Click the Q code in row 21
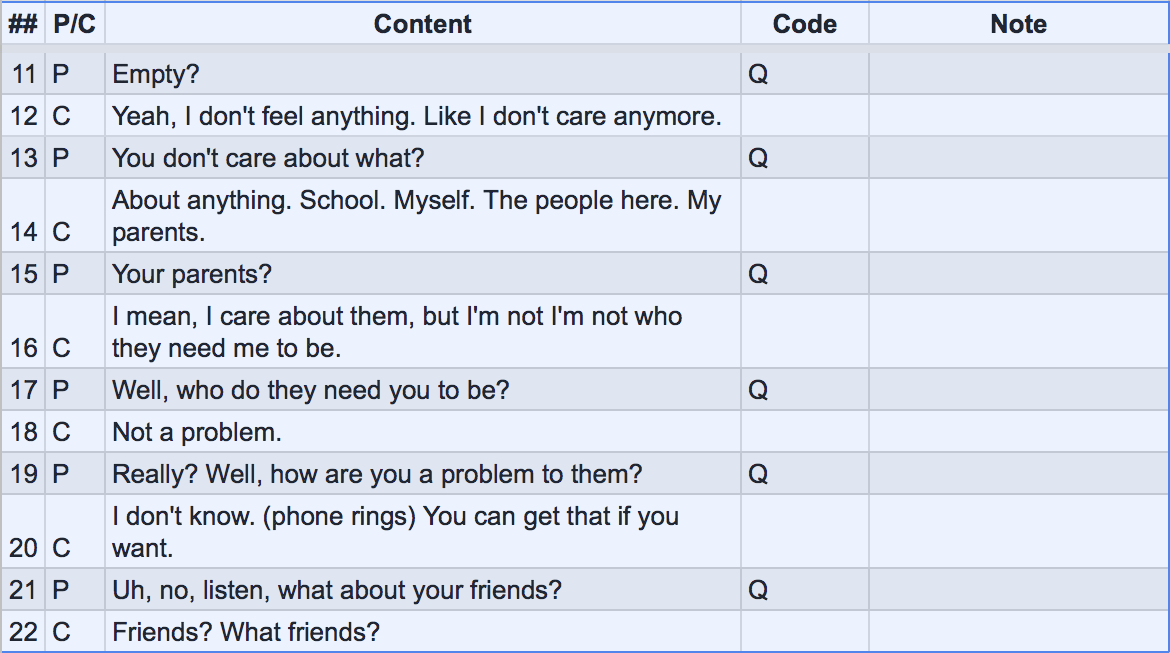1170x653 pixels. (758, 590)
